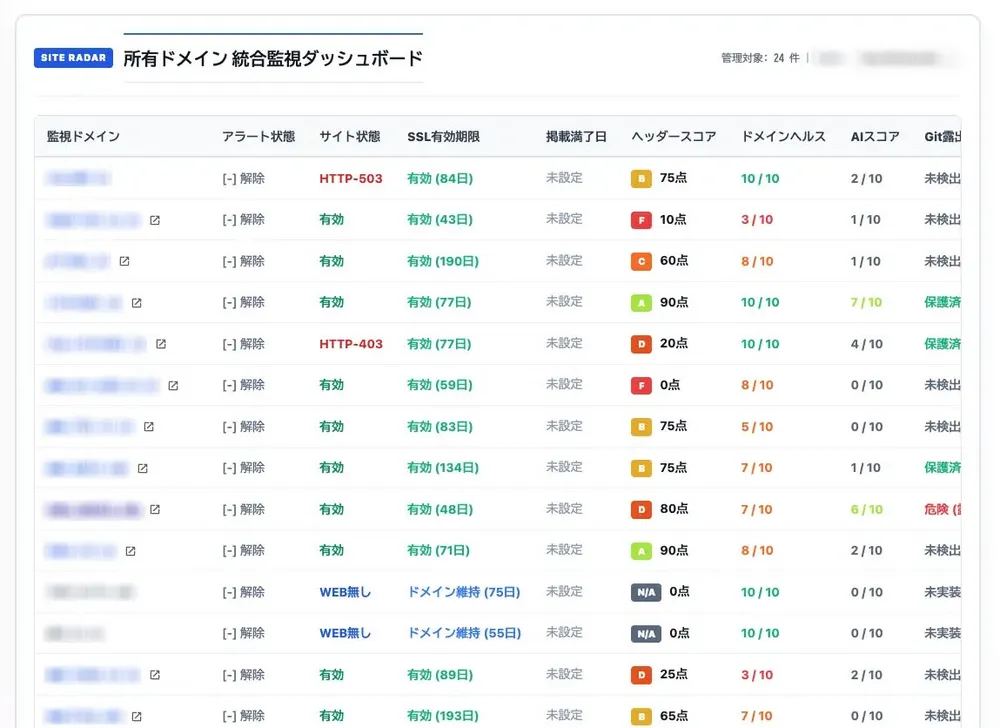The image size is (1000, 728).
Task: Click the 管理対象: 24 件 text
Action: tap(760, 58)
